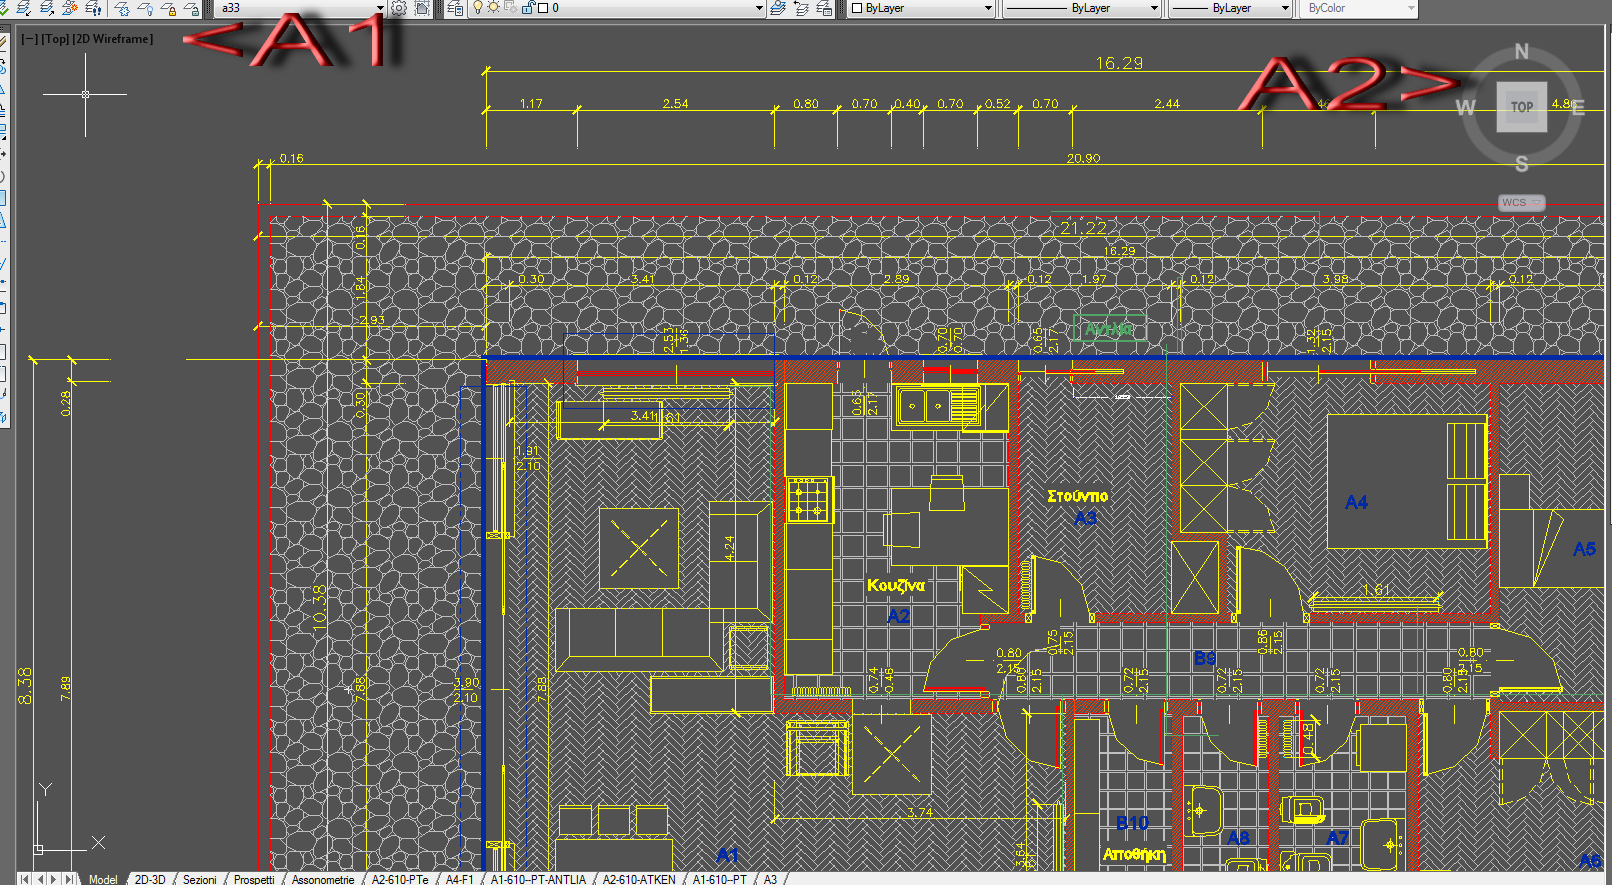Click the WCS coordinate system button
The width and height of the screenshot is (1612, 885).
[x=1520, y=203]
